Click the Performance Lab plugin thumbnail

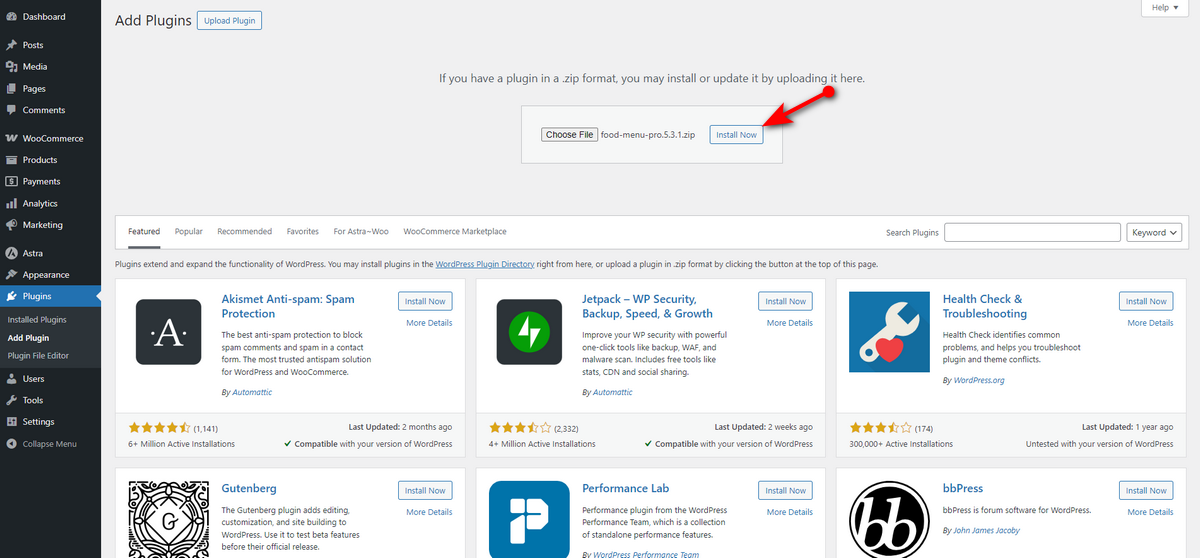click(529, 519)
